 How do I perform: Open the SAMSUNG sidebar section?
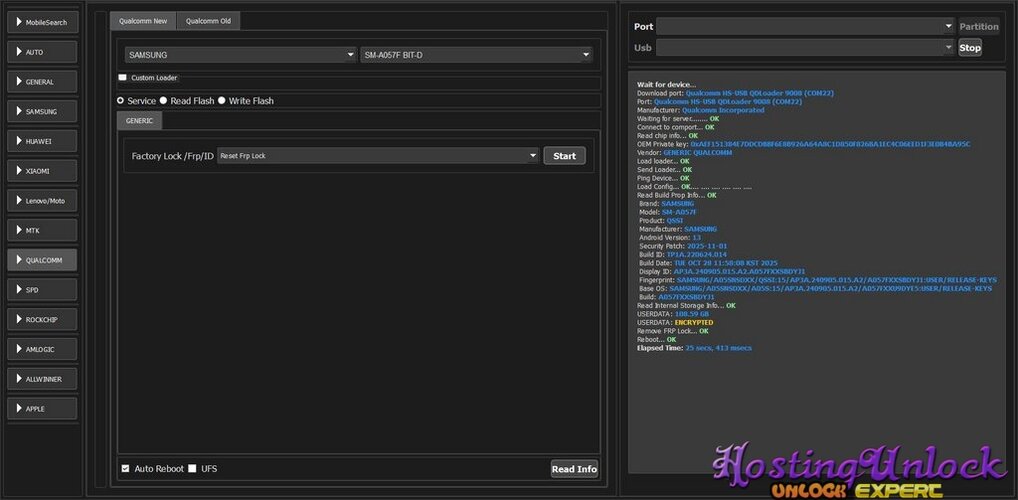pyautogui.click(x=42, y=112)
